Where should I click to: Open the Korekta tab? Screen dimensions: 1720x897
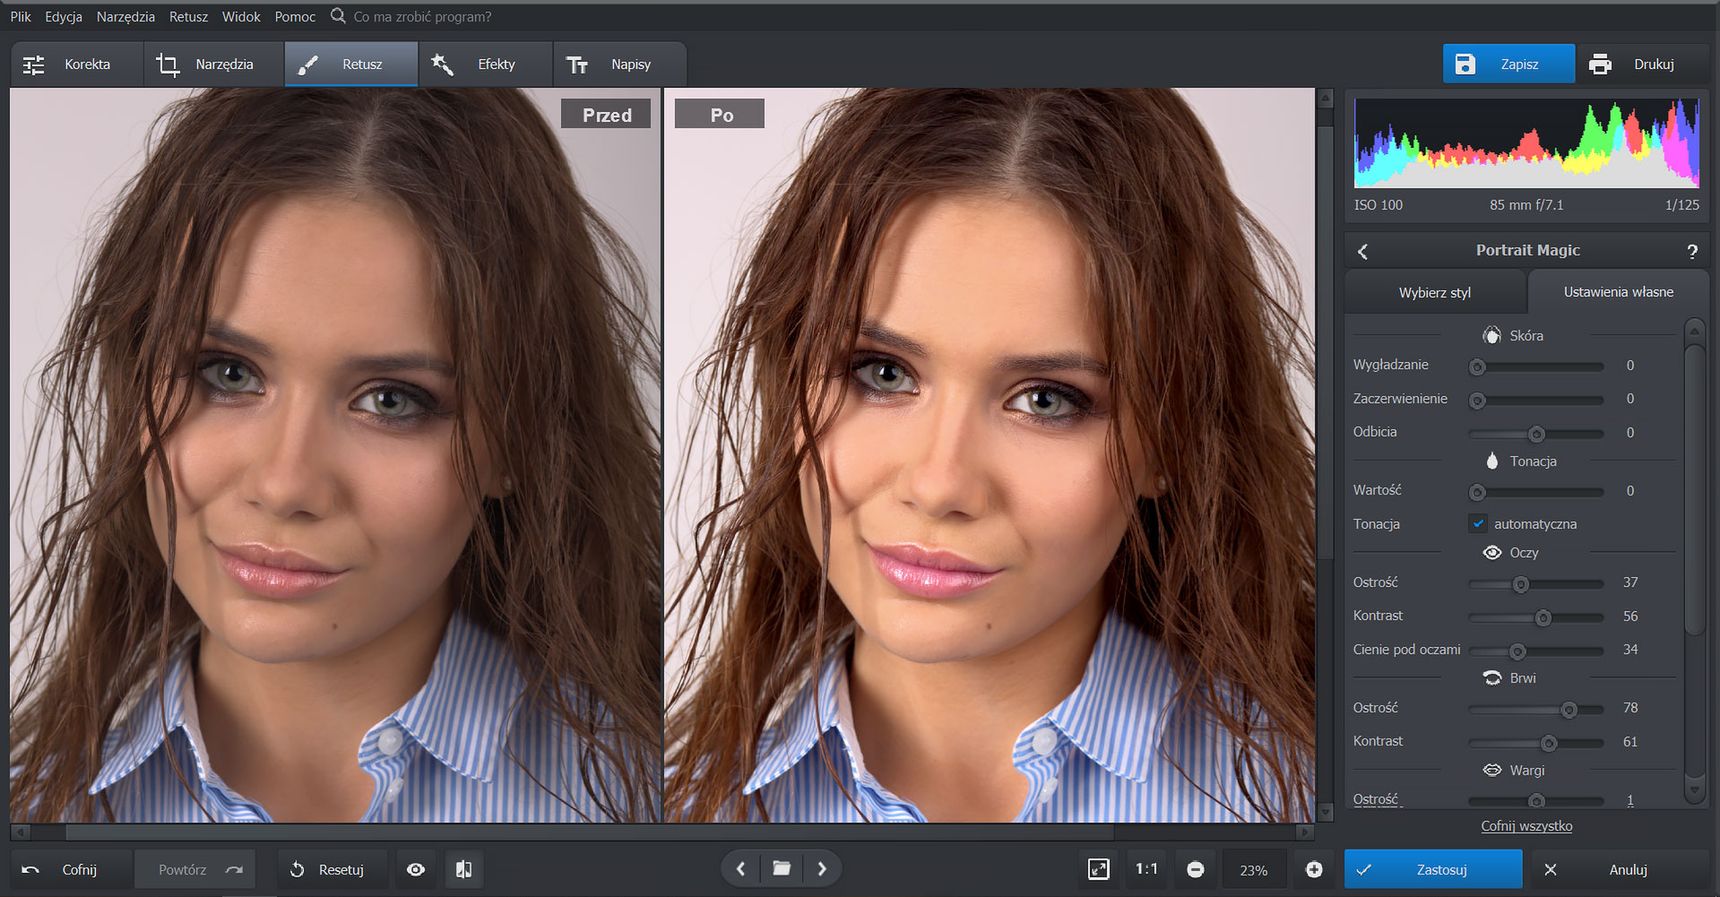77,64
